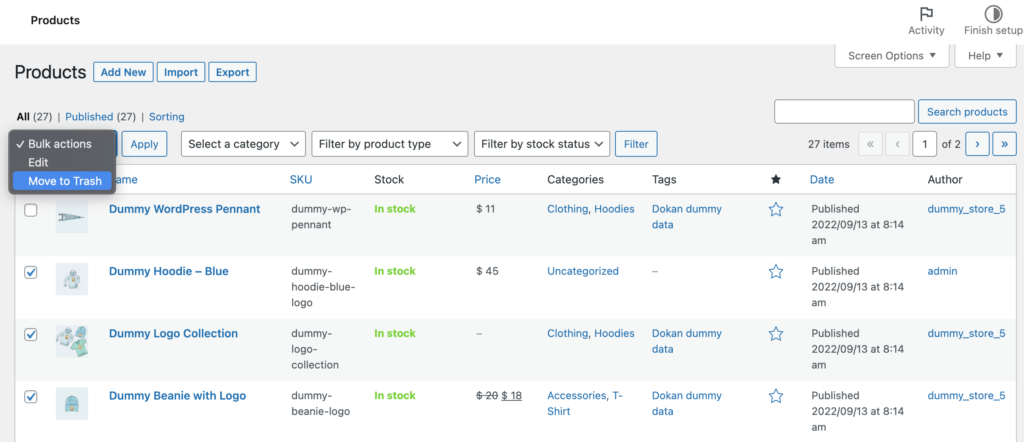Open the Uncategorized category link
The width and height of the screenshot is (1024, 442).
[583, 272]
